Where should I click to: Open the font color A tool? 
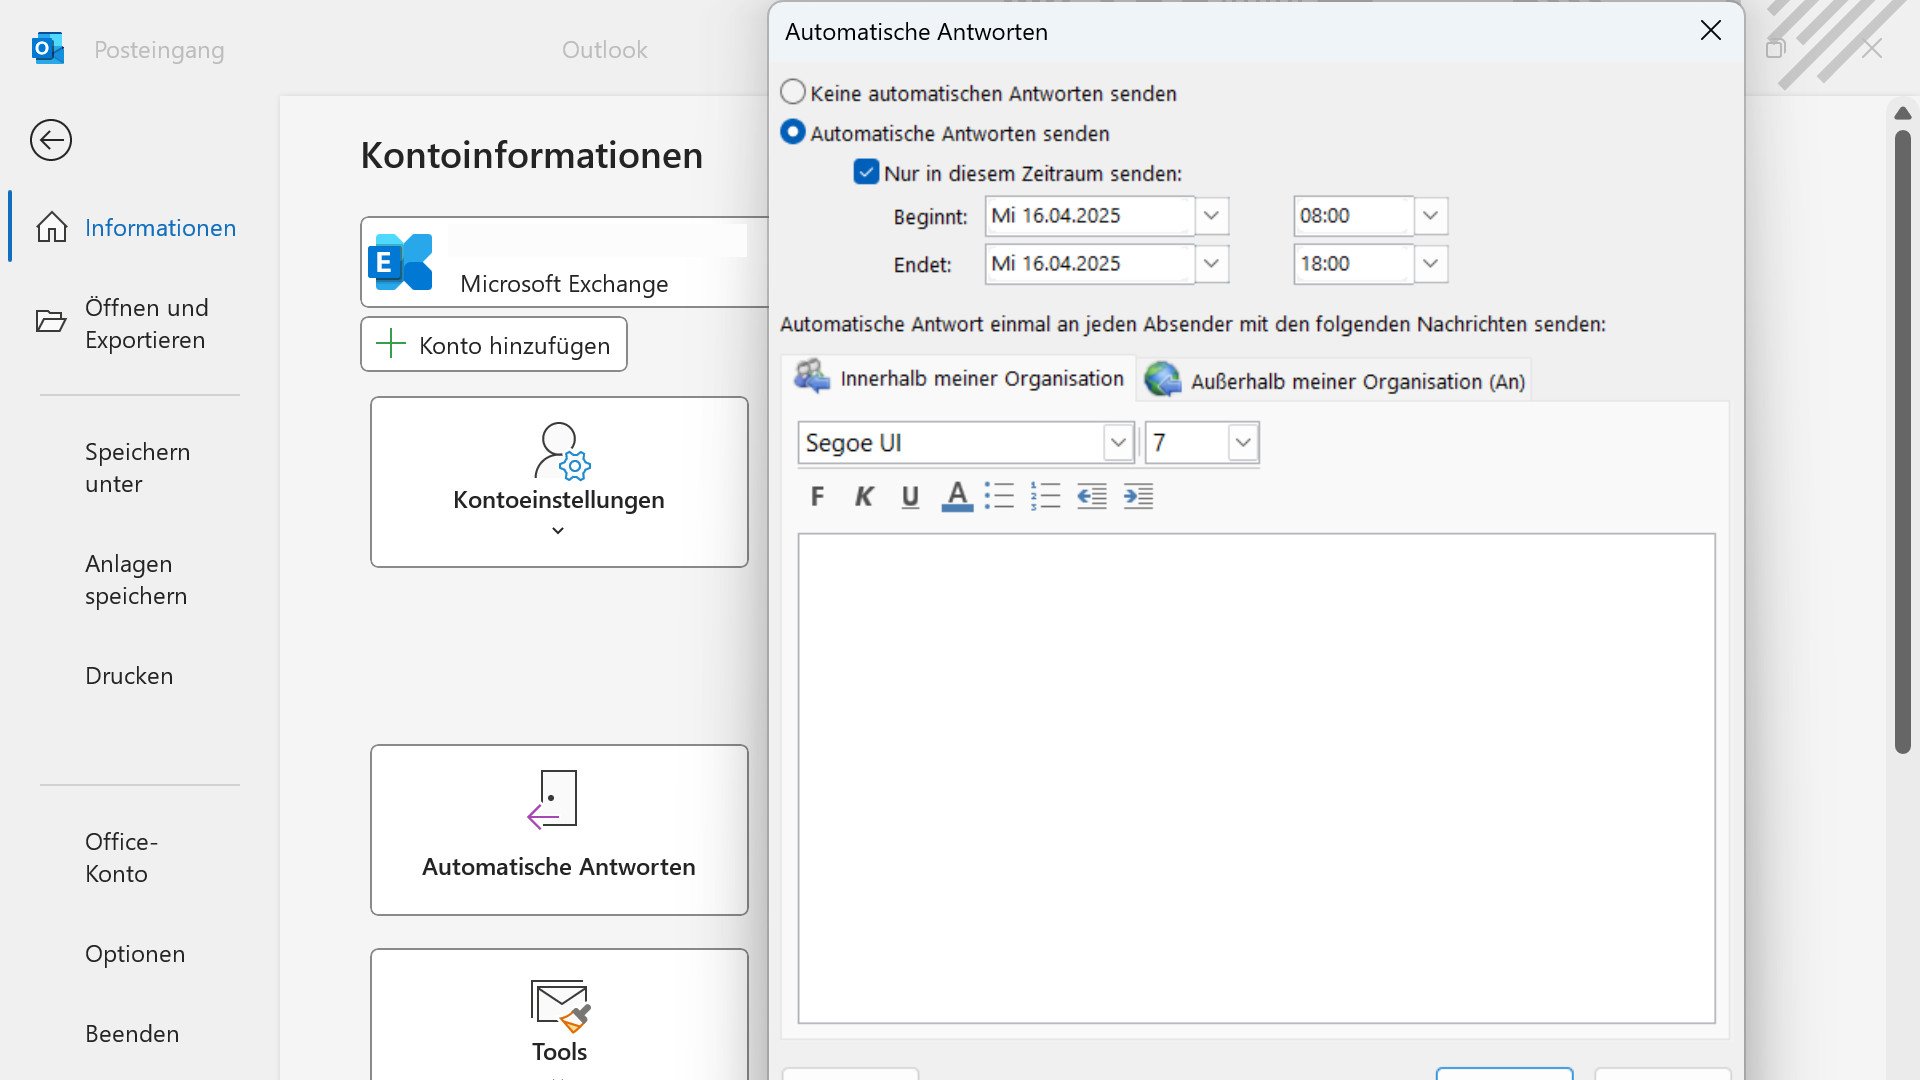tap(957, 496)
